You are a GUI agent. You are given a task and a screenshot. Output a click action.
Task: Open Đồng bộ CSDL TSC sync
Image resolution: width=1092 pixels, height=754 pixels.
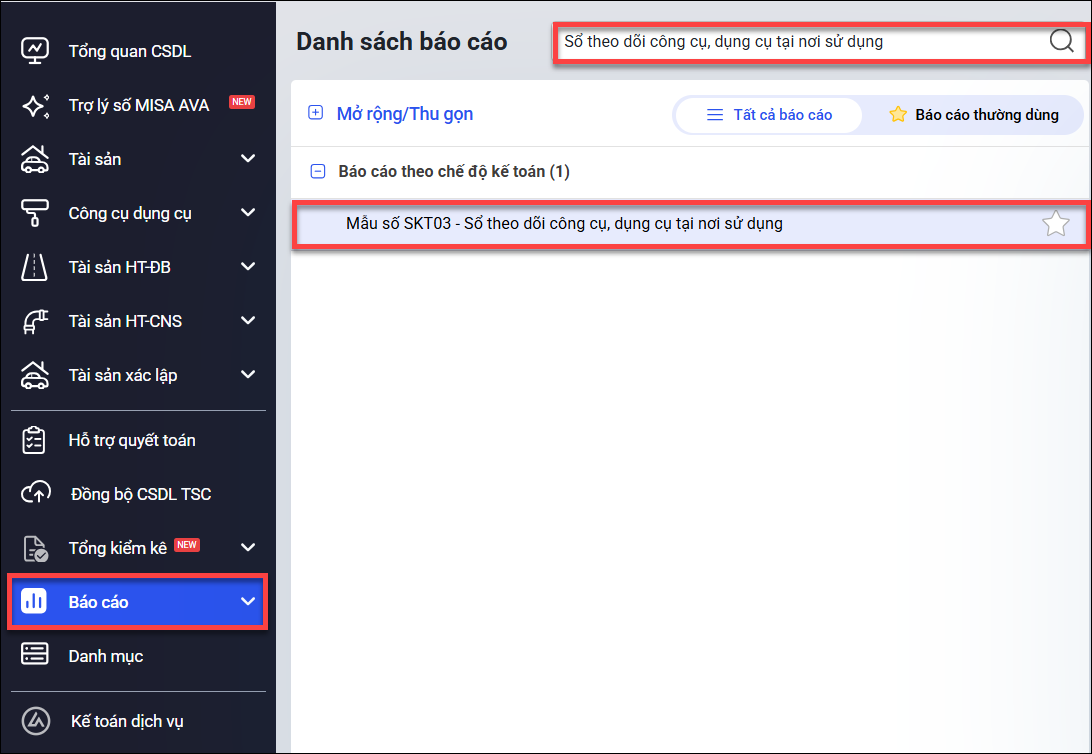(x=140, y=494)
